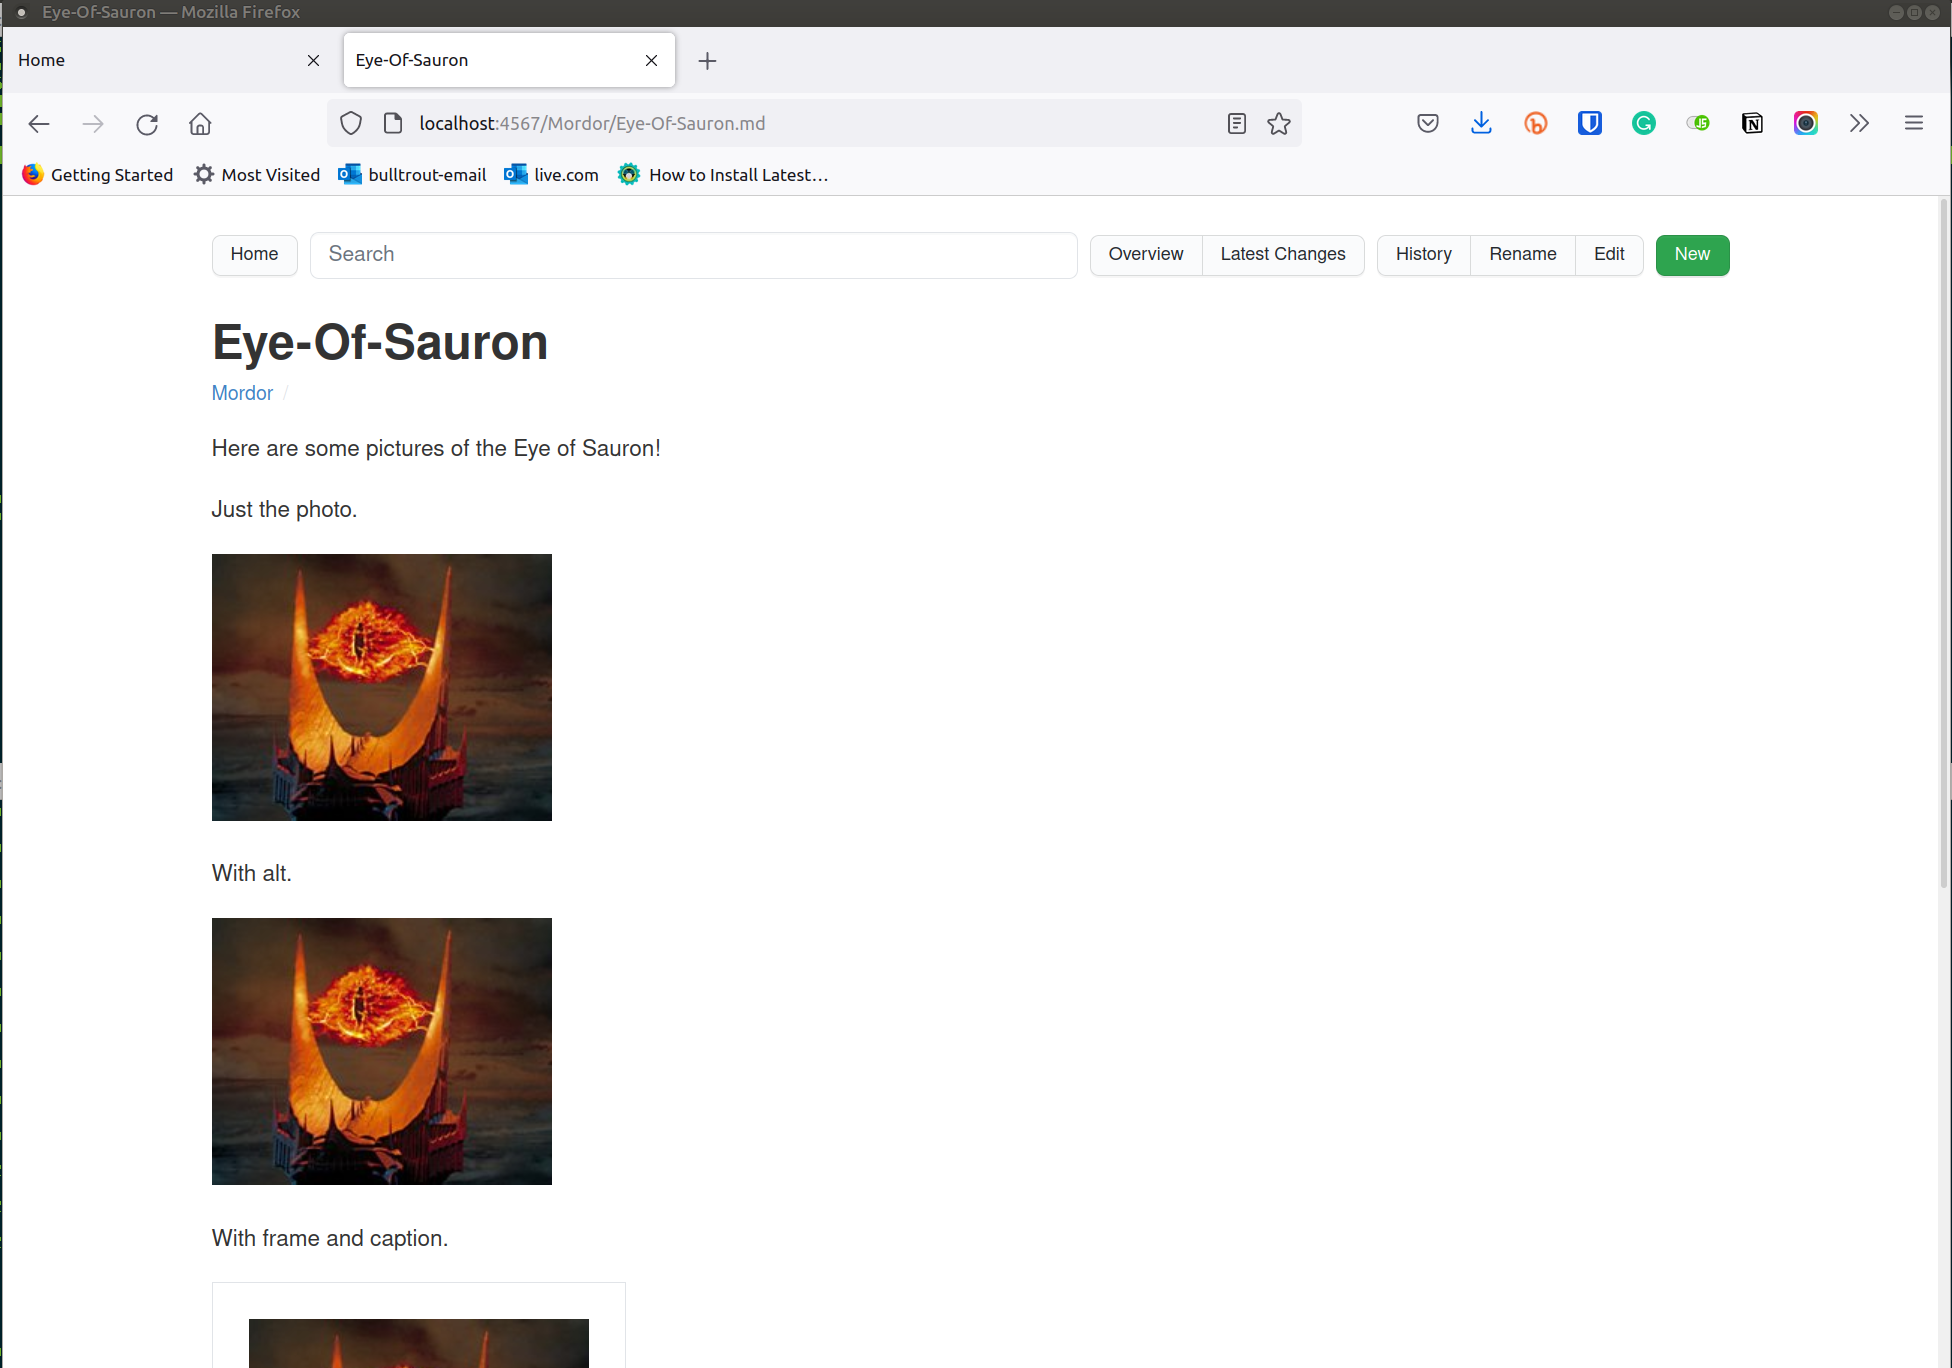Image resolution: width=1952 pixels, height=1368 pixels.
Task: Open the Bitwarden extension
Action: [1589, 123]
